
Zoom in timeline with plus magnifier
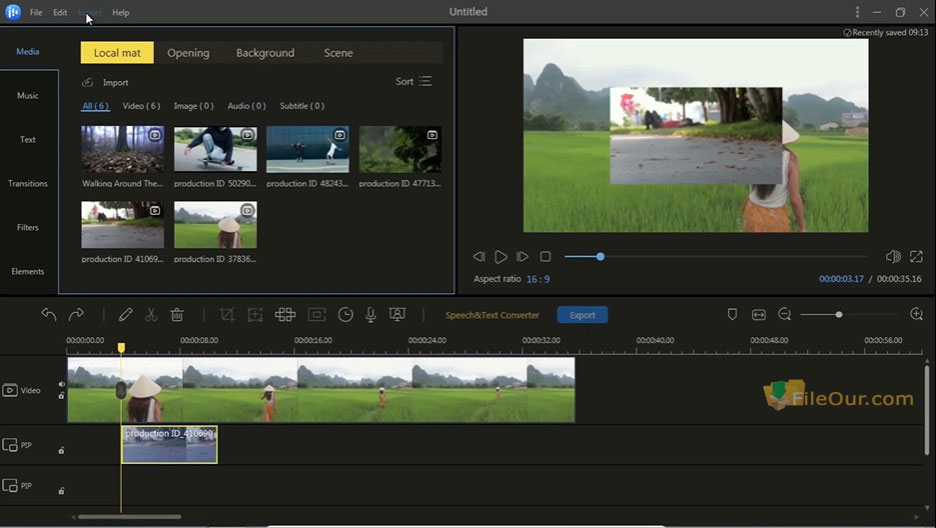click(916, 314)
